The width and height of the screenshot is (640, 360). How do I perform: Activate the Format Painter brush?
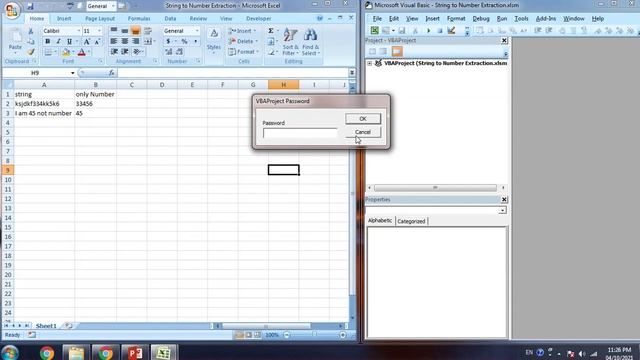pyautogui.click(x=31, y=52)
